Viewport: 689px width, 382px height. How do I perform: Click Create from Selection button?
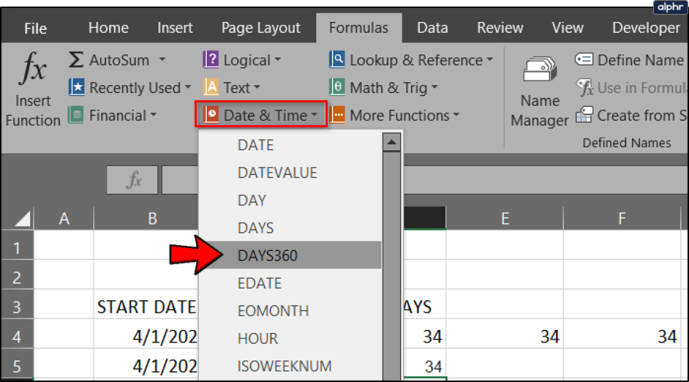(x=631, y=115)
